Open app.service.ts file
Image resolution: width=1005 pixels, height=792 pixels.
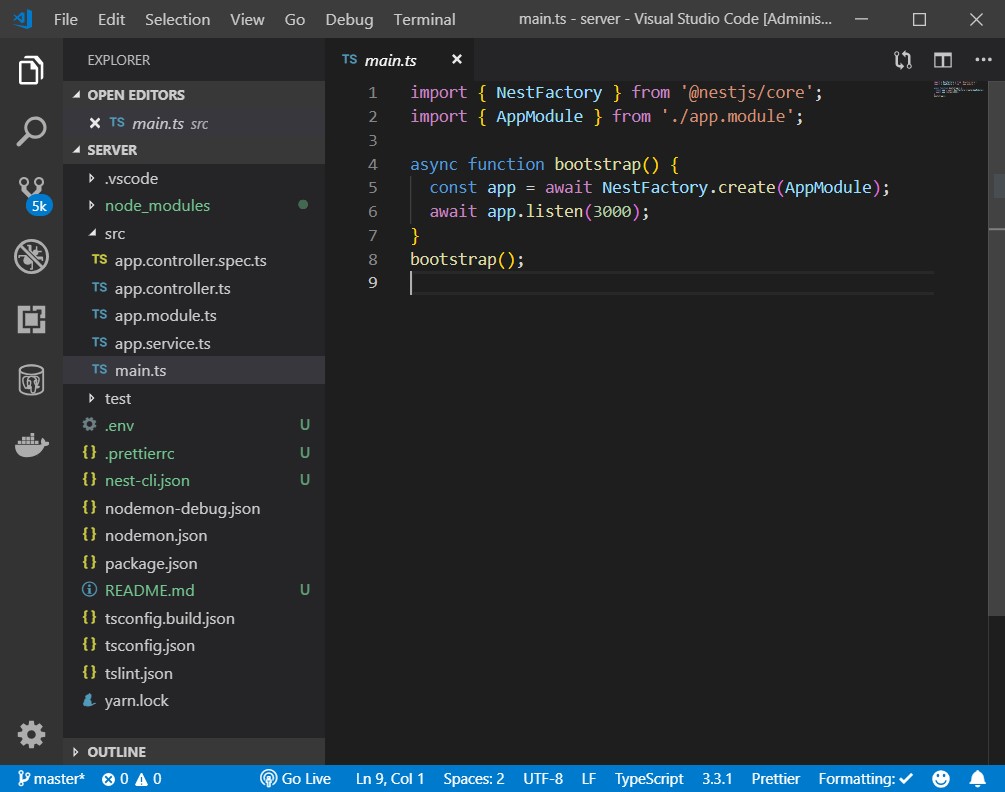point(194,343)
